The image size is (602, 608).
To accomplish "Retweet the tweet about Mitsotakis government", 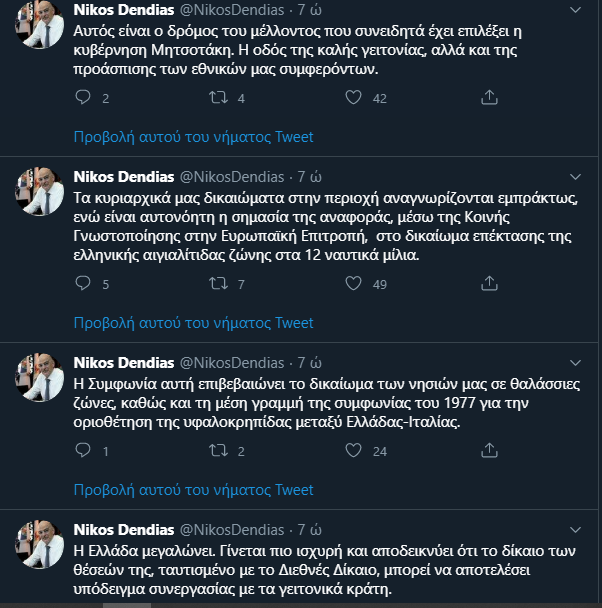I will 218,97.
